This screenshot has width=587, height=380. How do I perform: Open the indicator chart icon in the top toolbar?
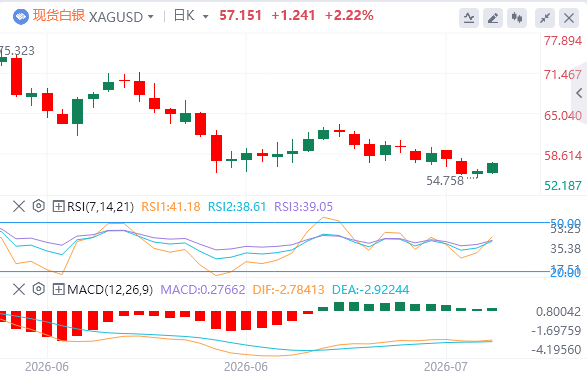click(x=469, y=18)
